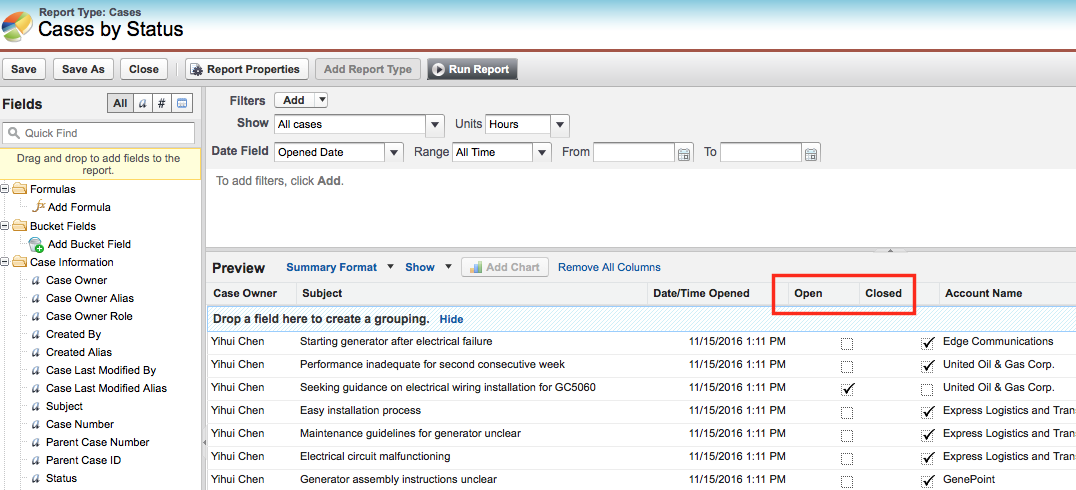The width and height of the screenshot is (1076, 490).
Task: Toggle Closed checkbox for Starting generator row
Action: [x=928, y=343]
